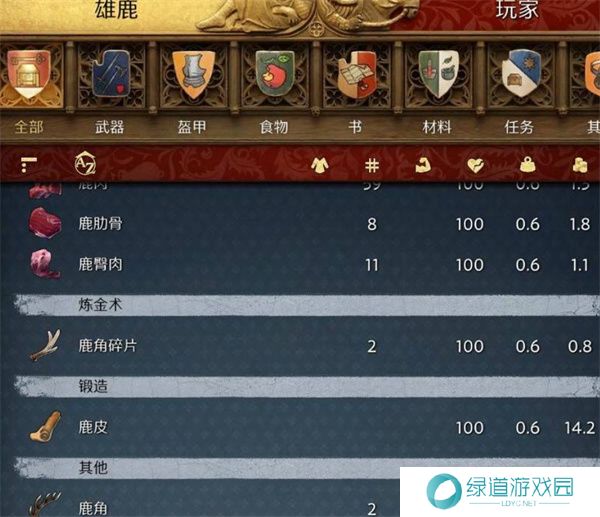This screenshot has width=600, height=517.
Task: Switch to the 食物 tab label
Action: pos(274,127)
